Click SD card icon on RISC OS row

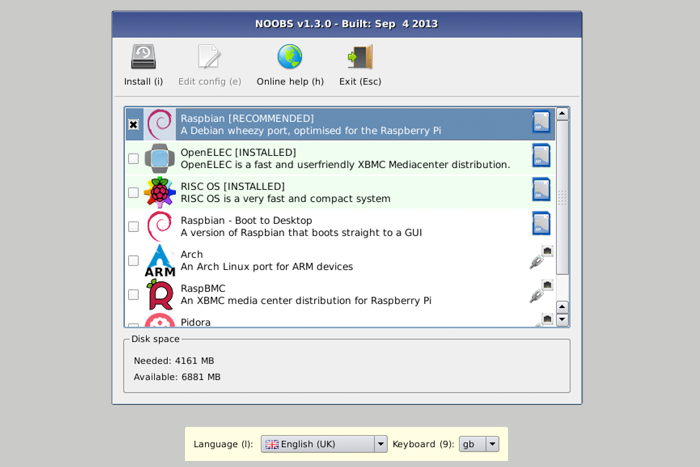pyautogui.click(x=541, y=190)
